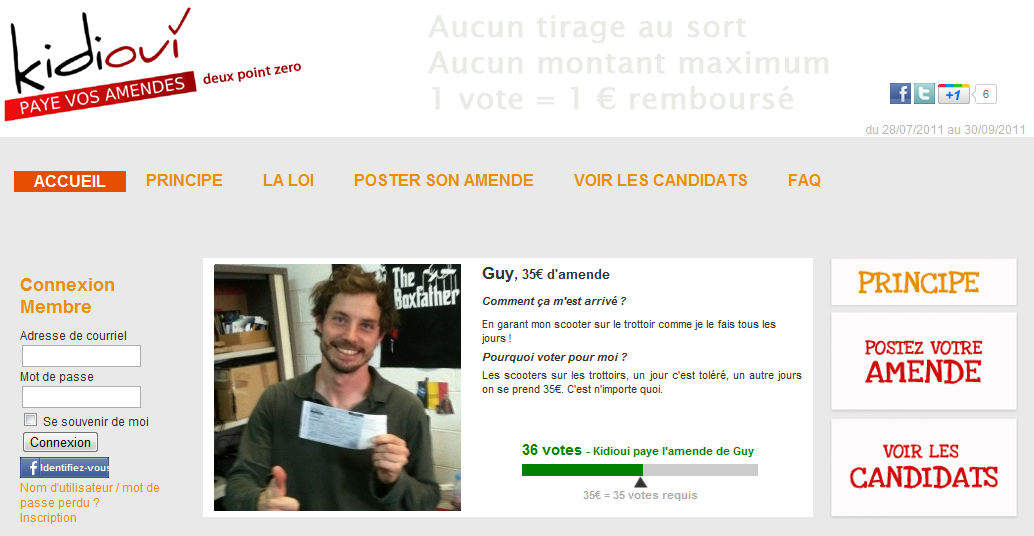
Task: Click the green votes progress bar
Action: 640,470
